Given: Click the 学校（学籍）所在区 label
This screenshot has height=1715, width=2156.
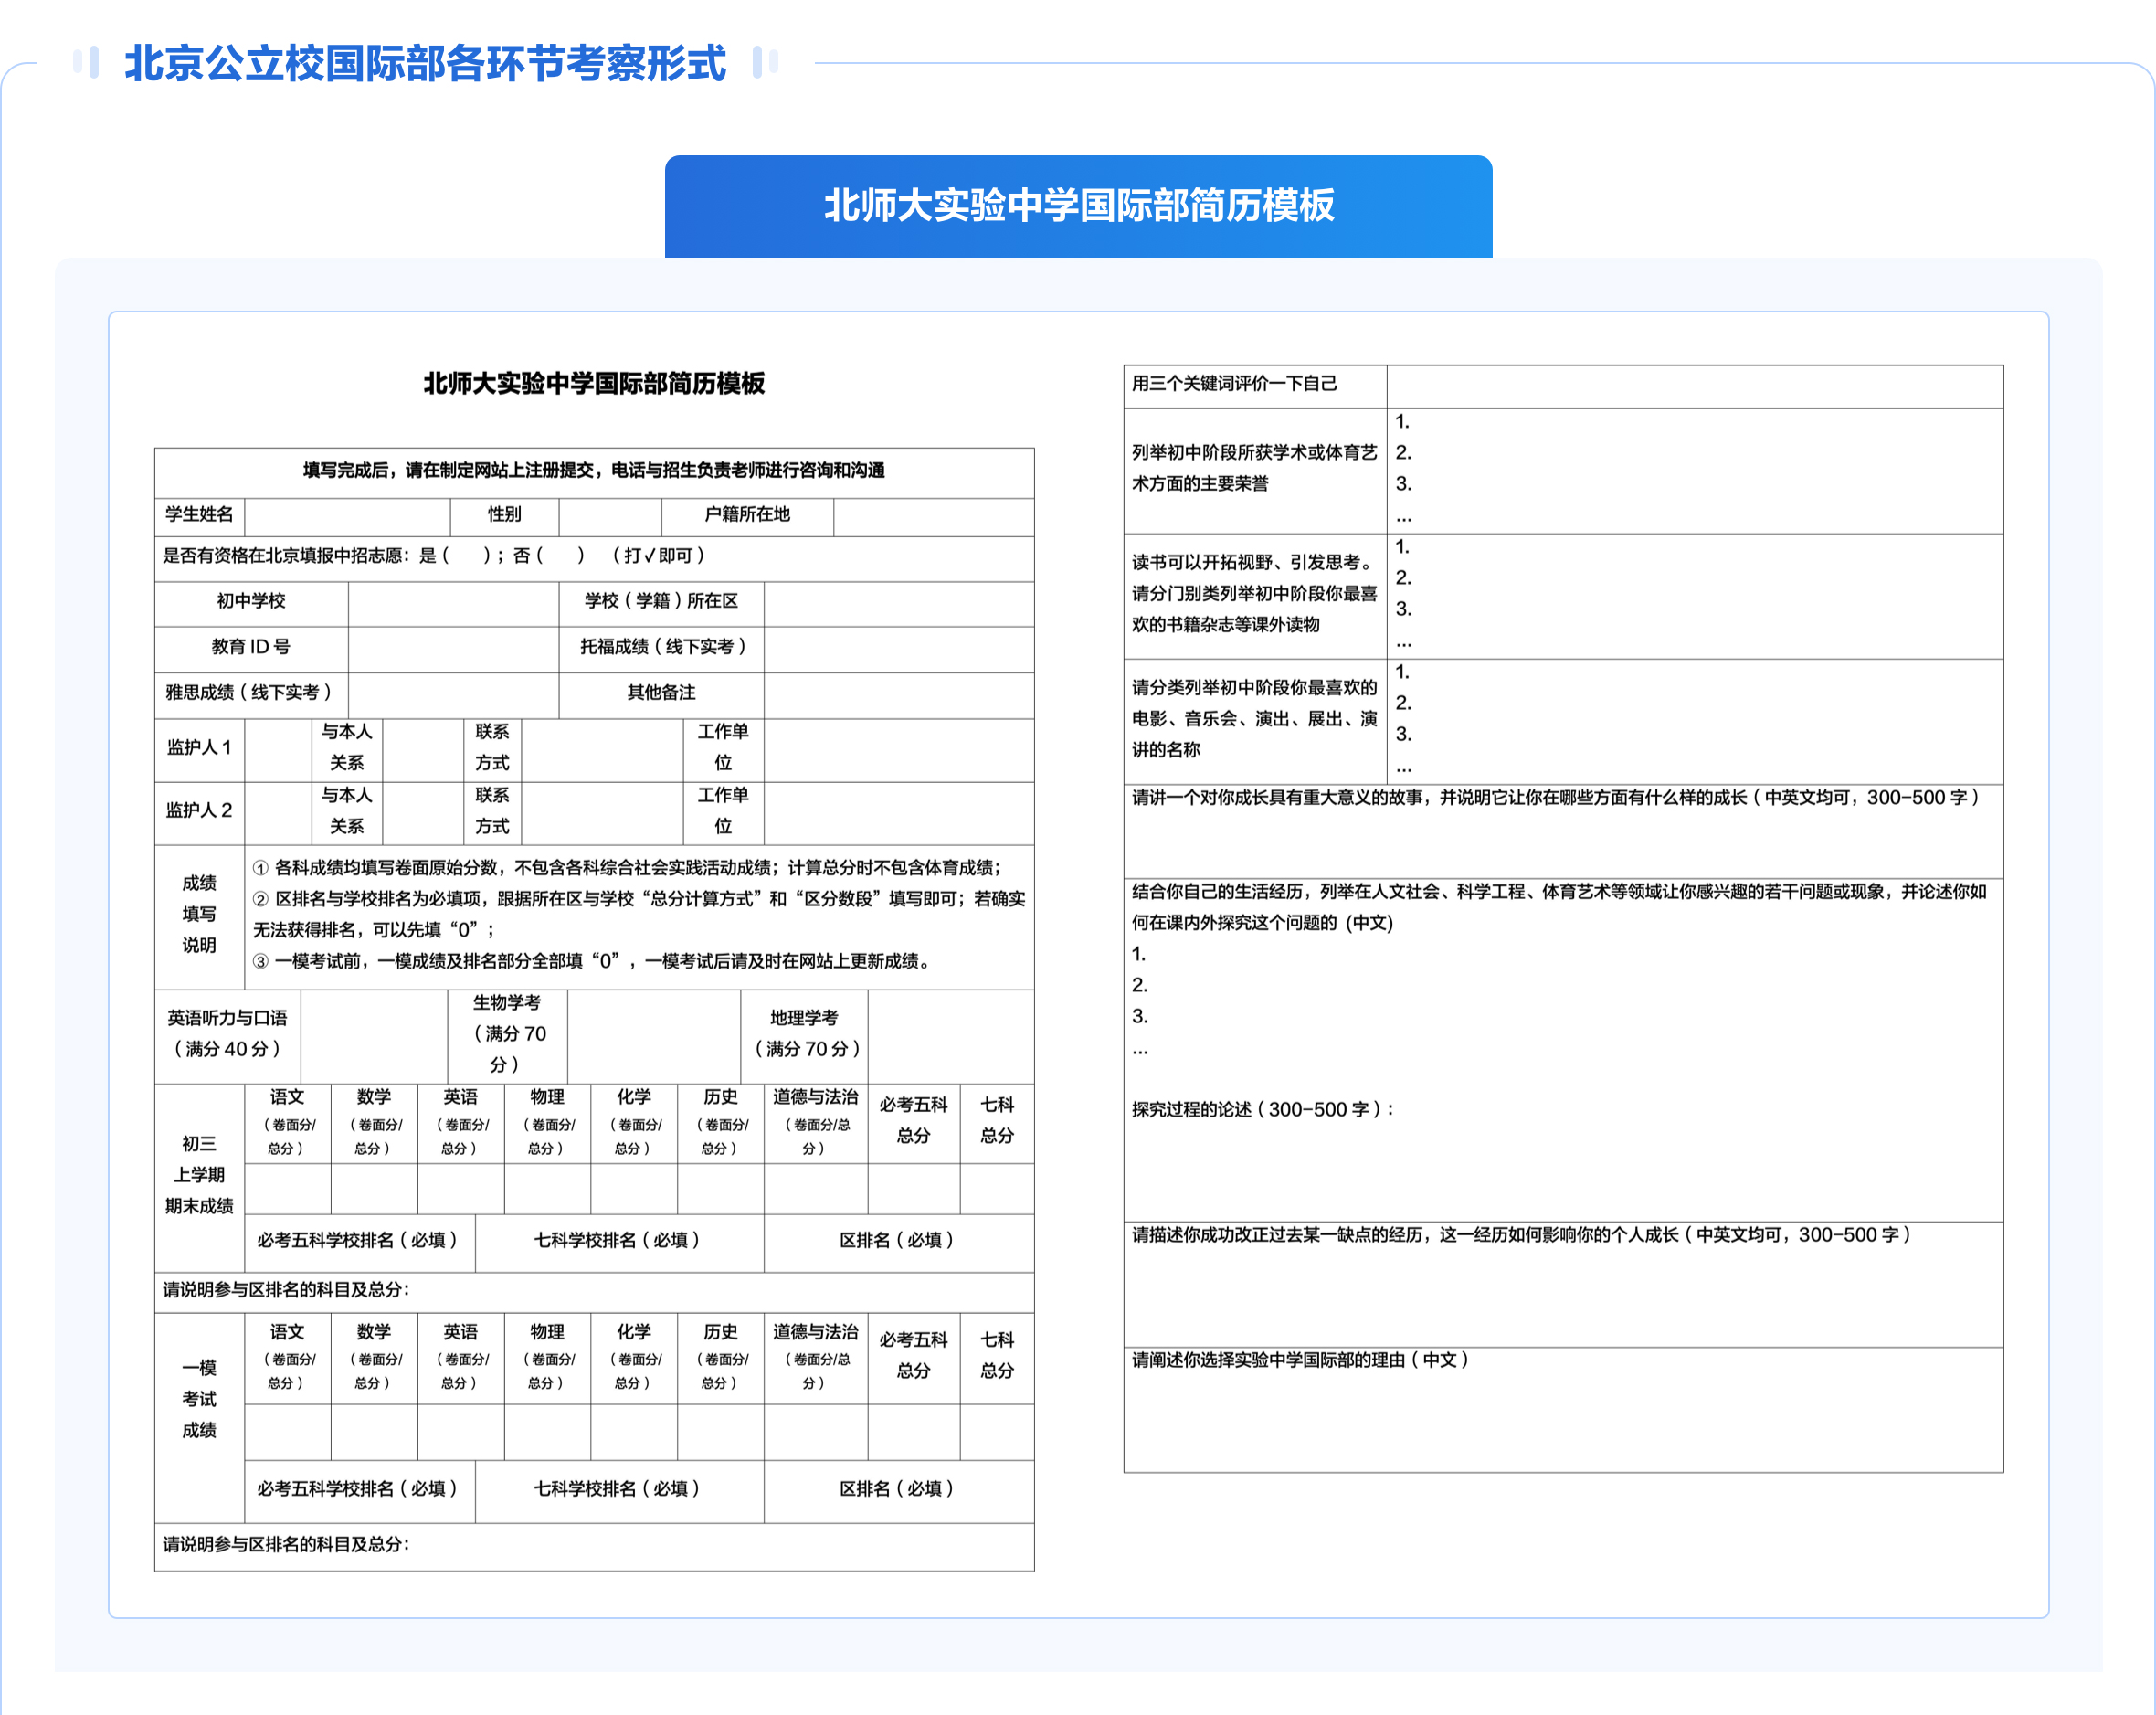Looking at the screenshot, I should [661, 602].
